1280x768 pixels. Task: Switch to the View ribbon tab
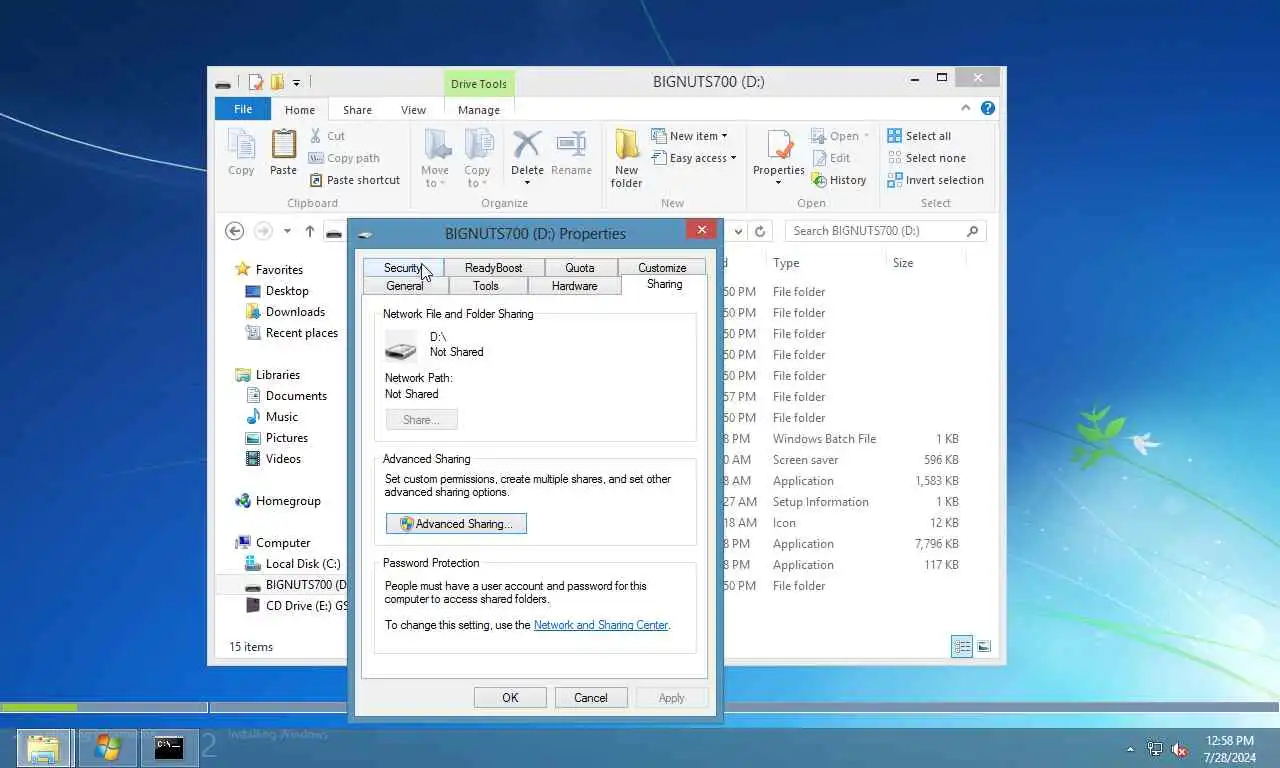click(x=413, y=110)
